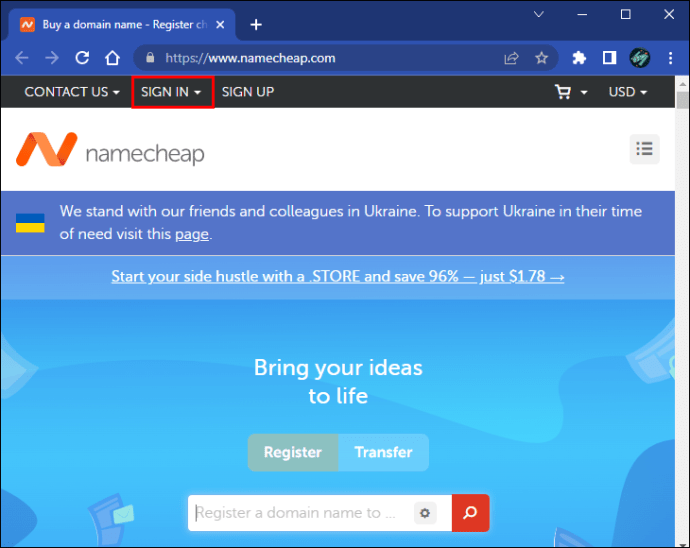Select the Register tab
Screen dimensions: 690x548
293,452
